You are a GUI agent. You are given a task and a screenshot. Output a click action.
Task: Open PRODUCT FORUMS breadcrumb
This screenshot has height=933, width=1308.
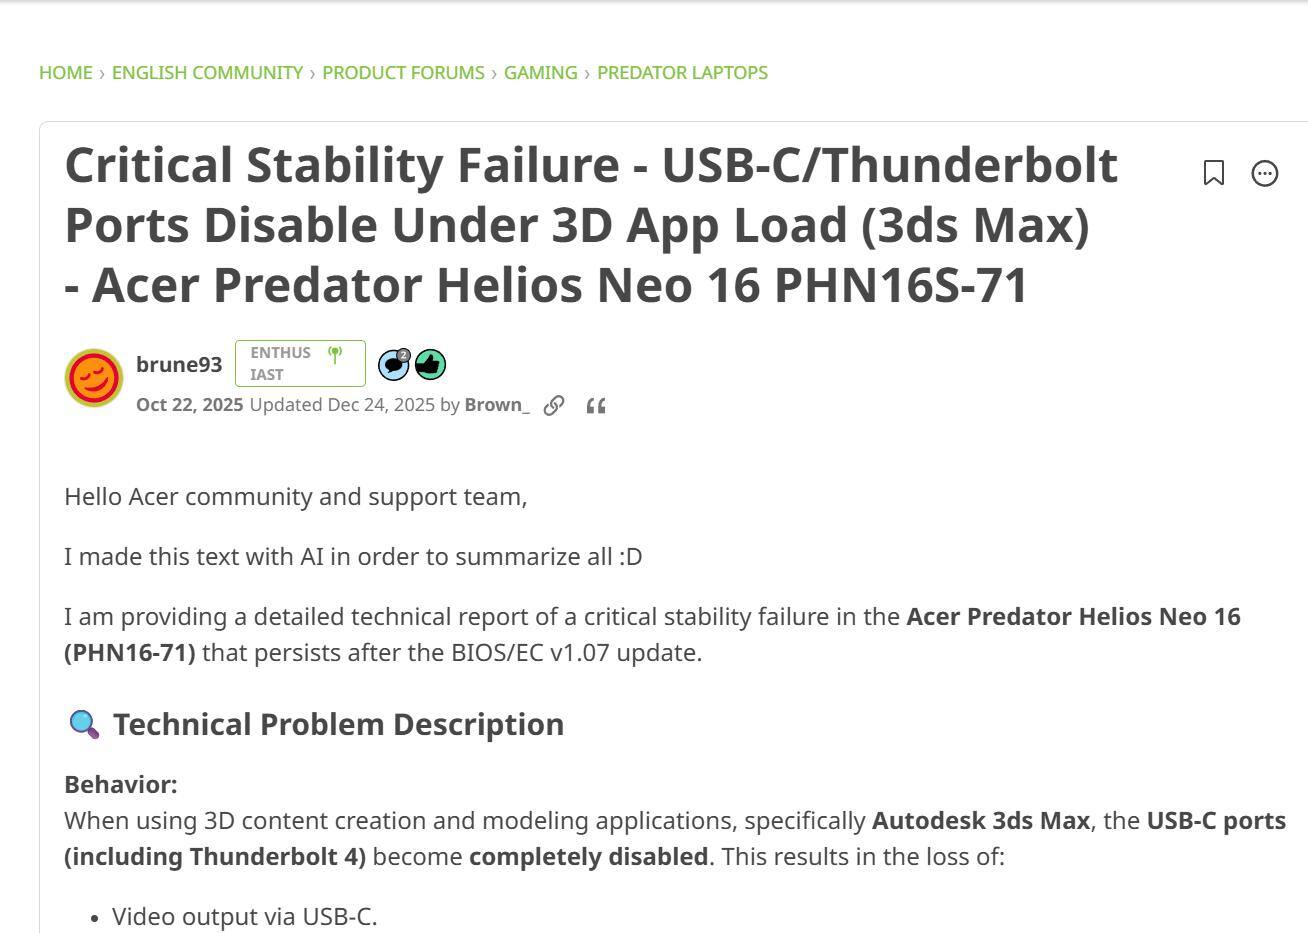pos(403,73)
